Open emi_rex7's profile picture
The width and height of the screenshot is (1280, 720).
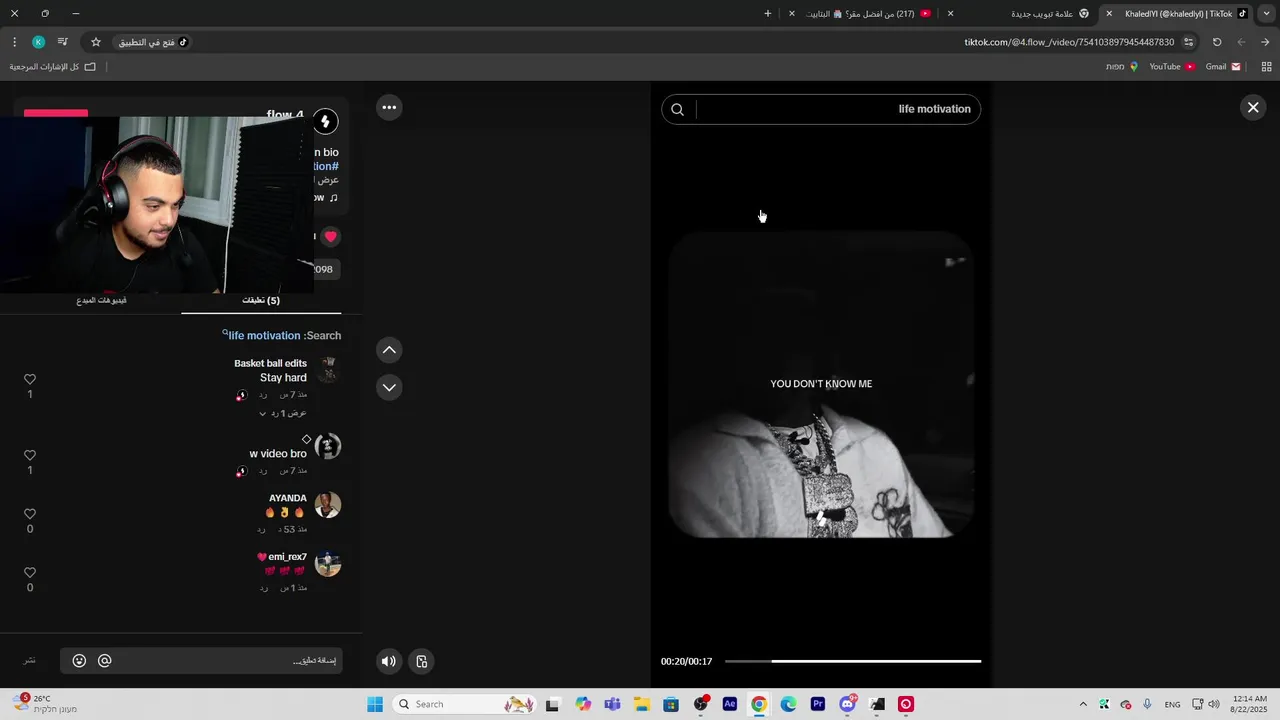(x=328, y=564)
